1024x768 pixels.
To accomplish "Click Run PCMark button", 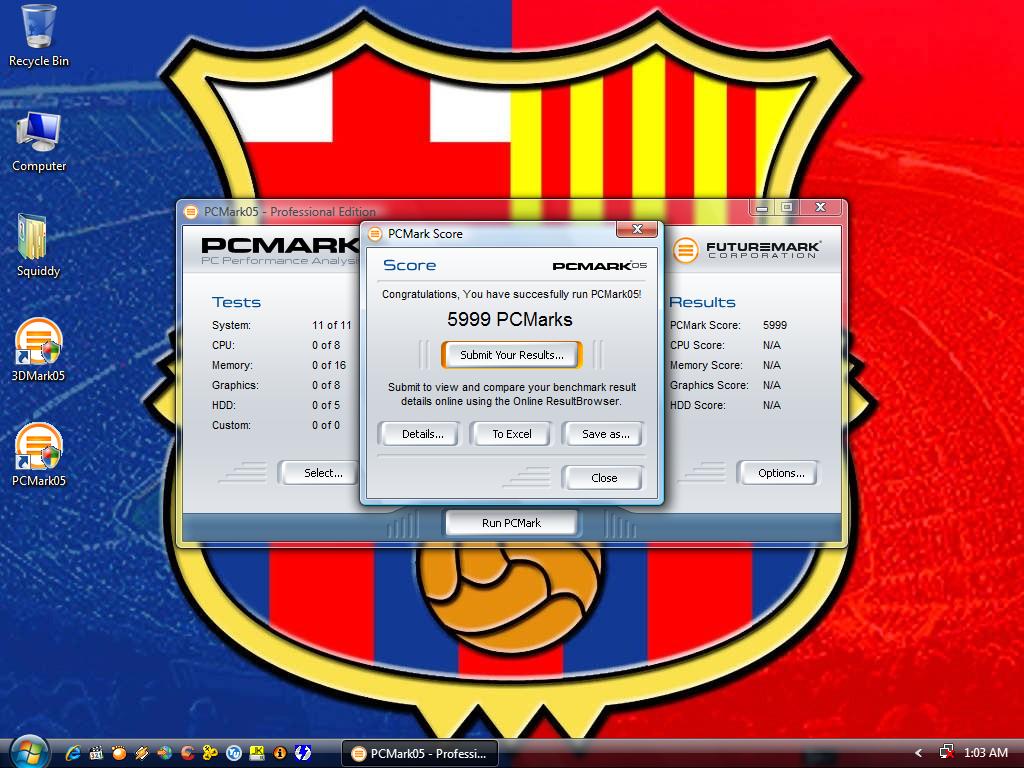I will (511, 522).
